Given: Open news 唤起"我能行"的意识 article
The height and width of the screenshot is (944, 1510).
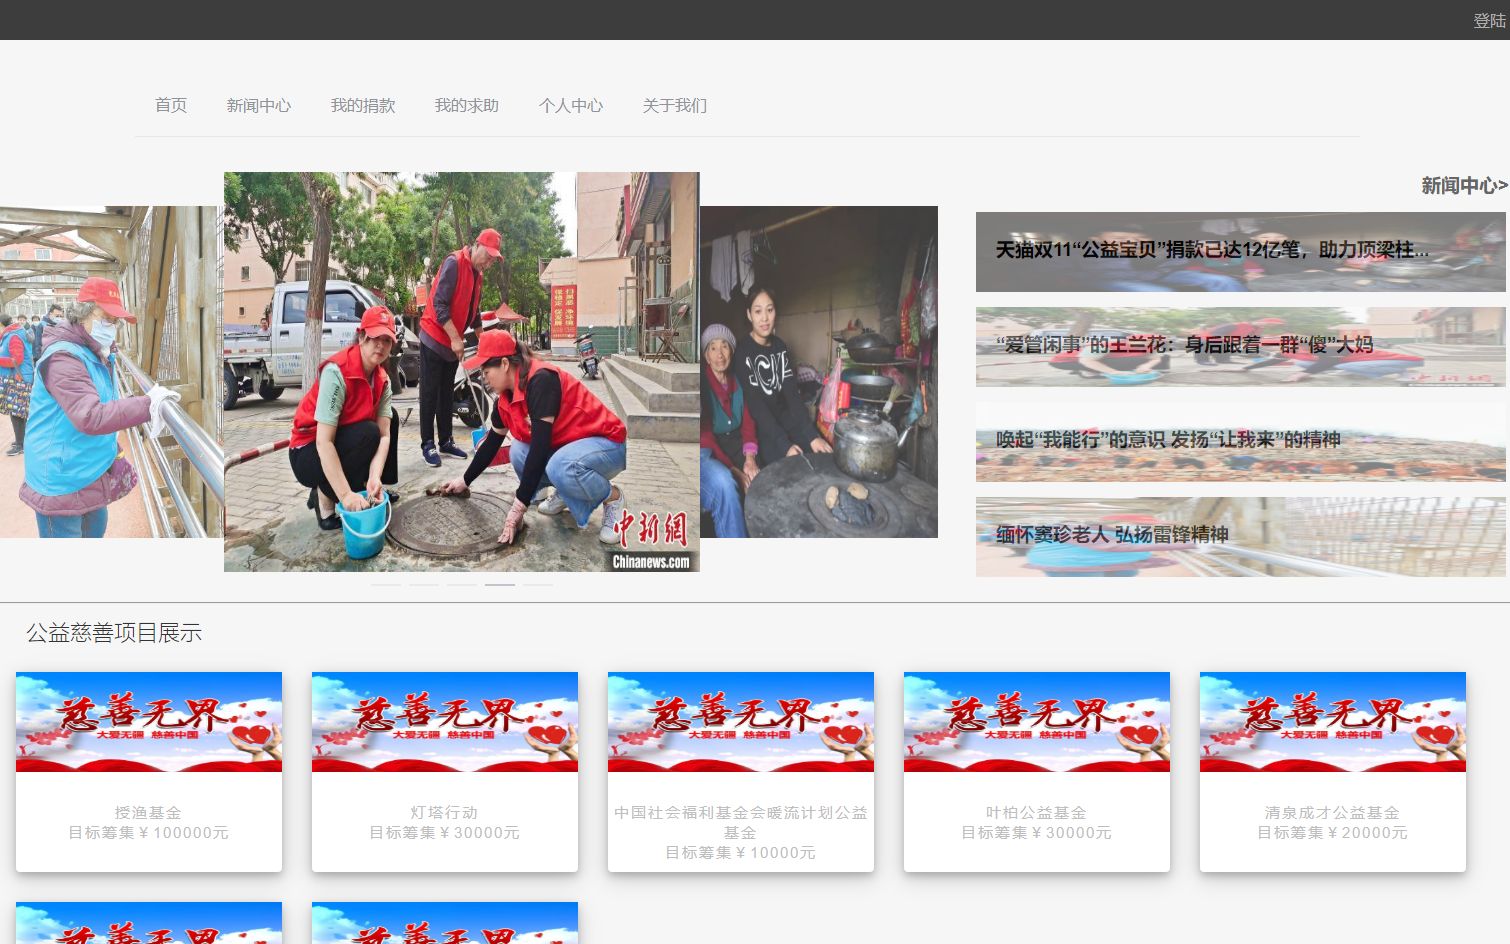Looking at the screenshot, I should click(1240, 441).
